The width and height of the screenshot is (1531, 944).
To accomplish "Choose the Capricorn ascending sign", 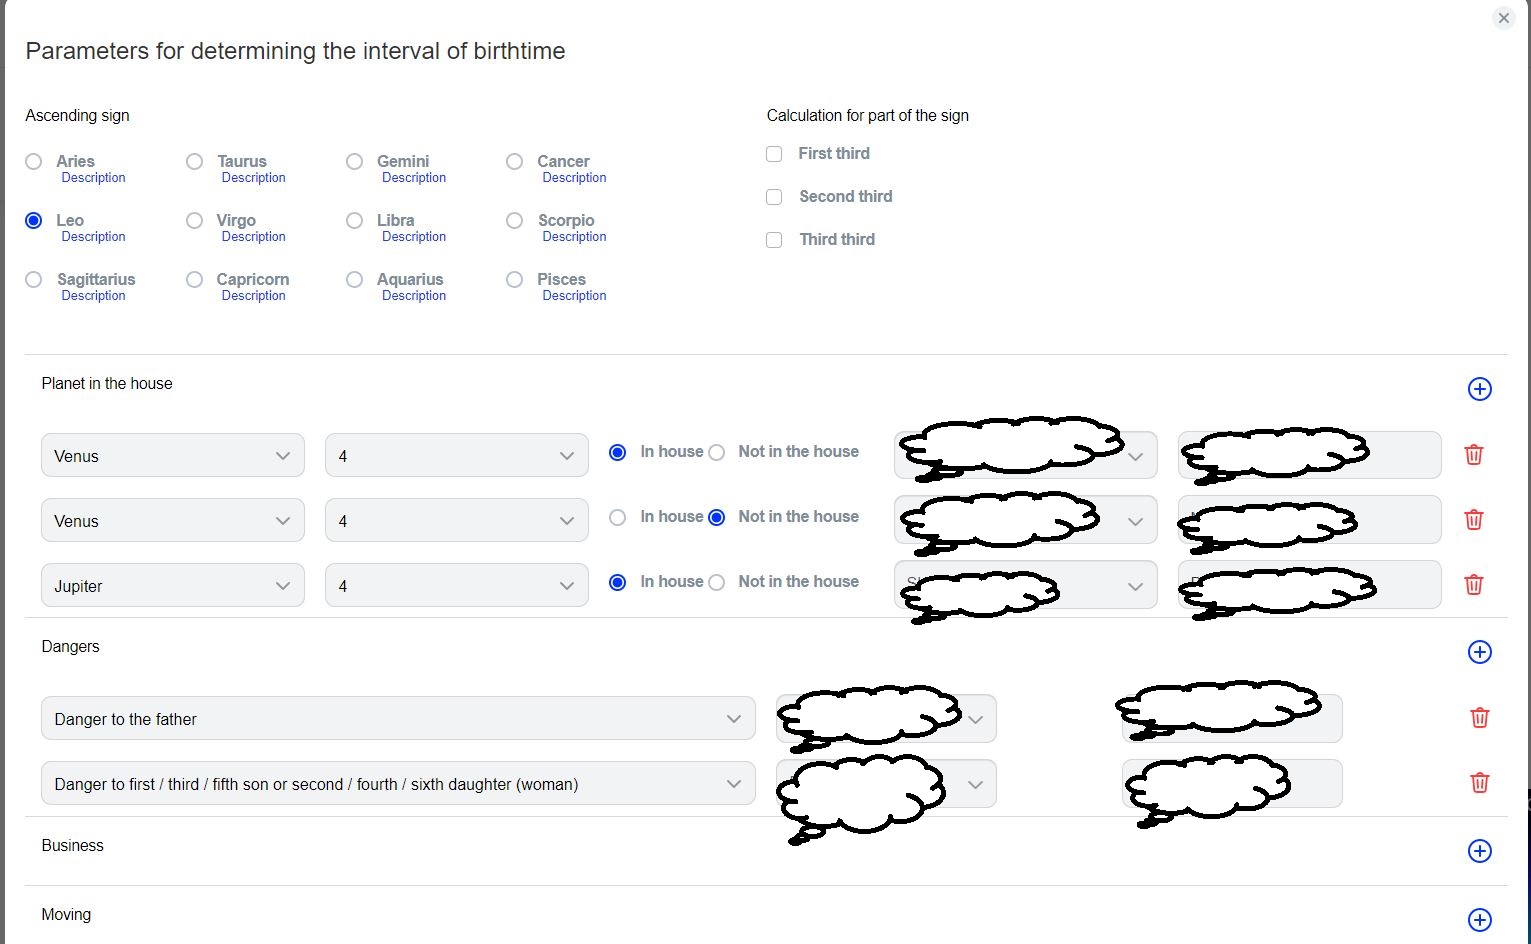I will [x=195, y=280].
